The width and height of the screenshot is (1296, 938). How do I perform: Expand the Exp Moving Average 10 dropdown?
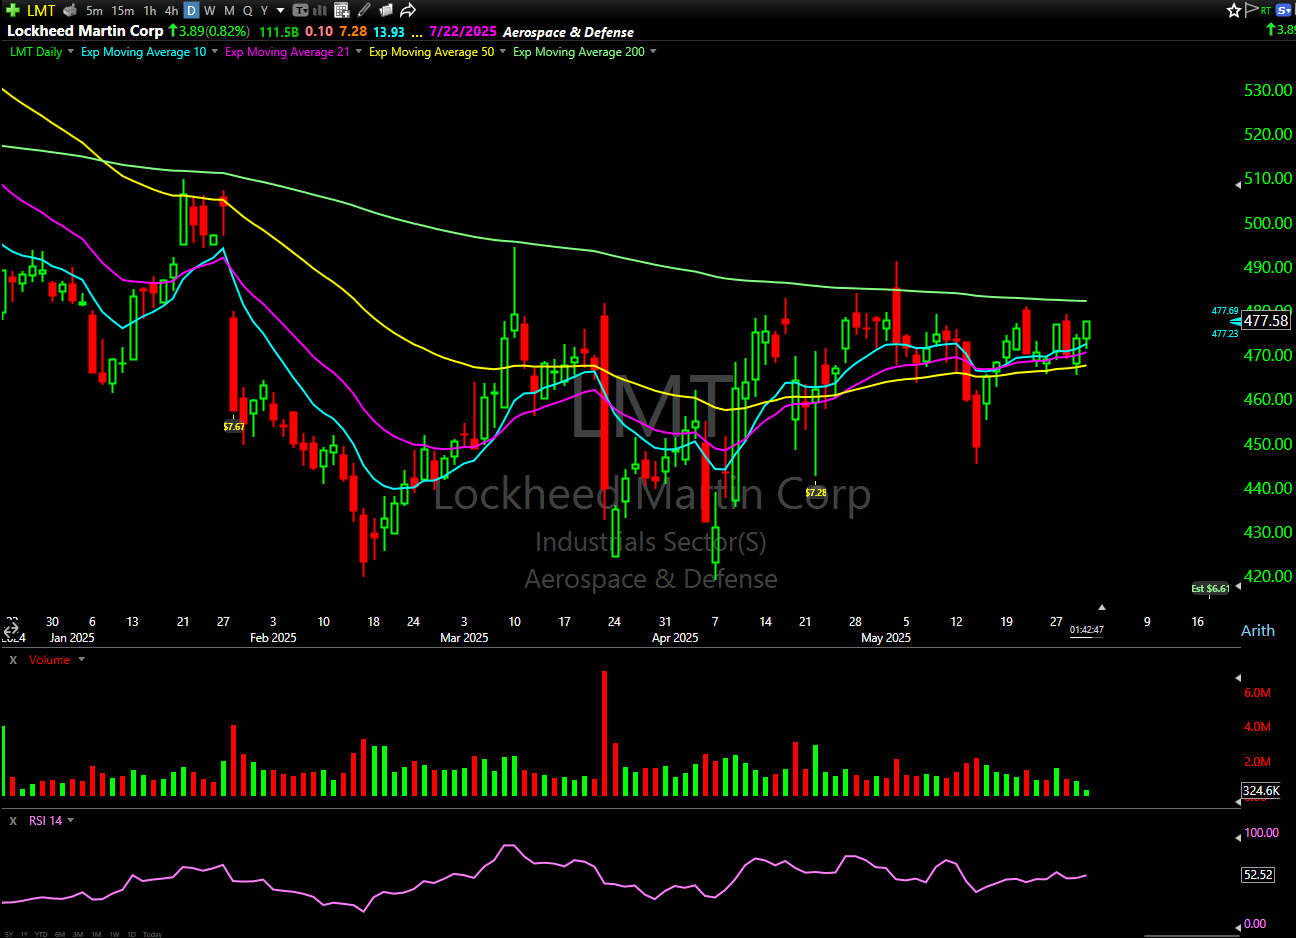click(x=214, y=52)
